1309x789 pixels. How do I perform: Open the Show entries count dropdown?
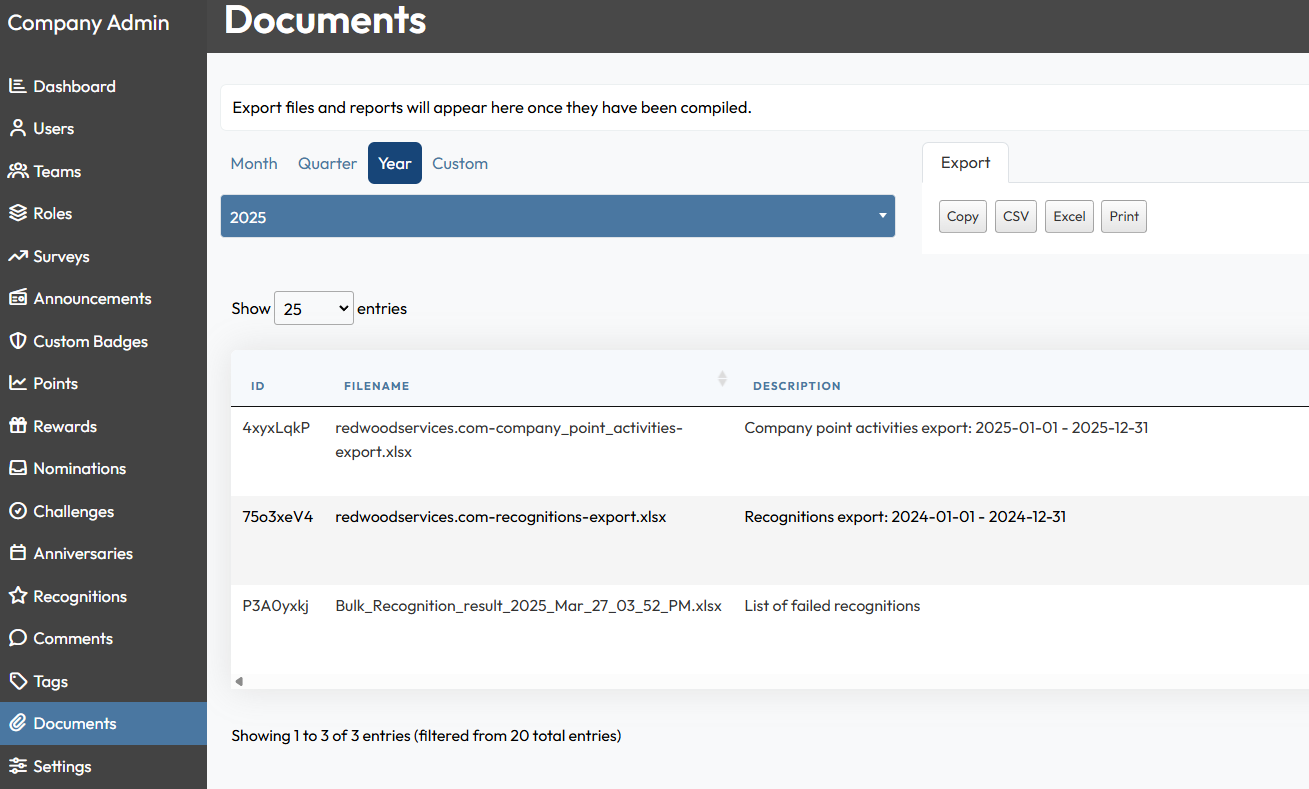point(313,309)
